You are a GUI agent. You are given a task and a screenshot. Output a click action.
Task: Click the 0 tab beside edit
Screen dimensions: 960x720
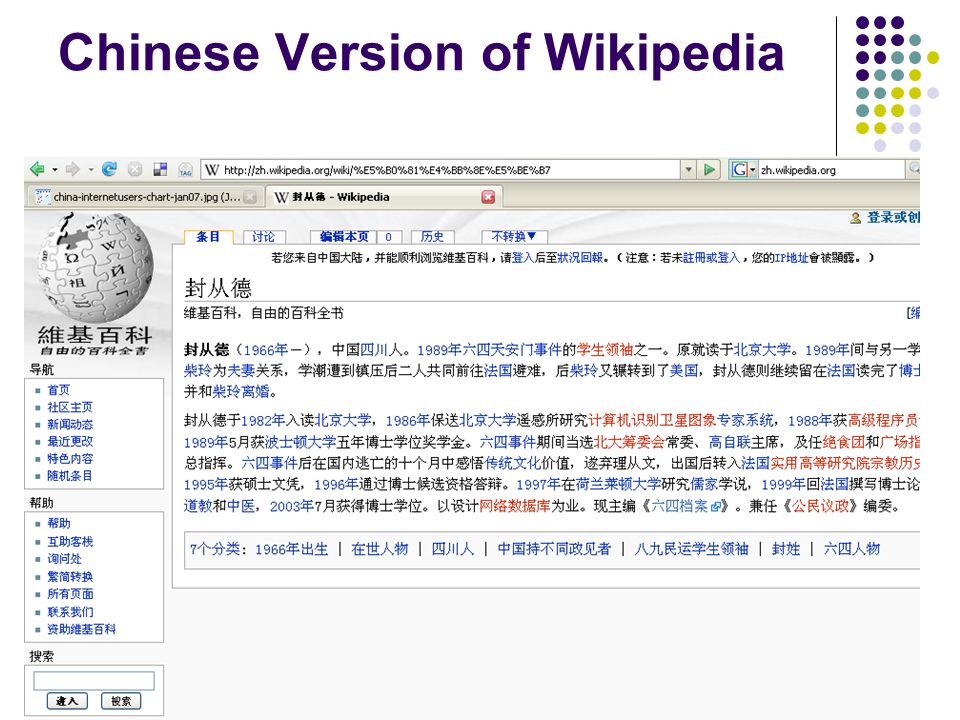(388, 237)
